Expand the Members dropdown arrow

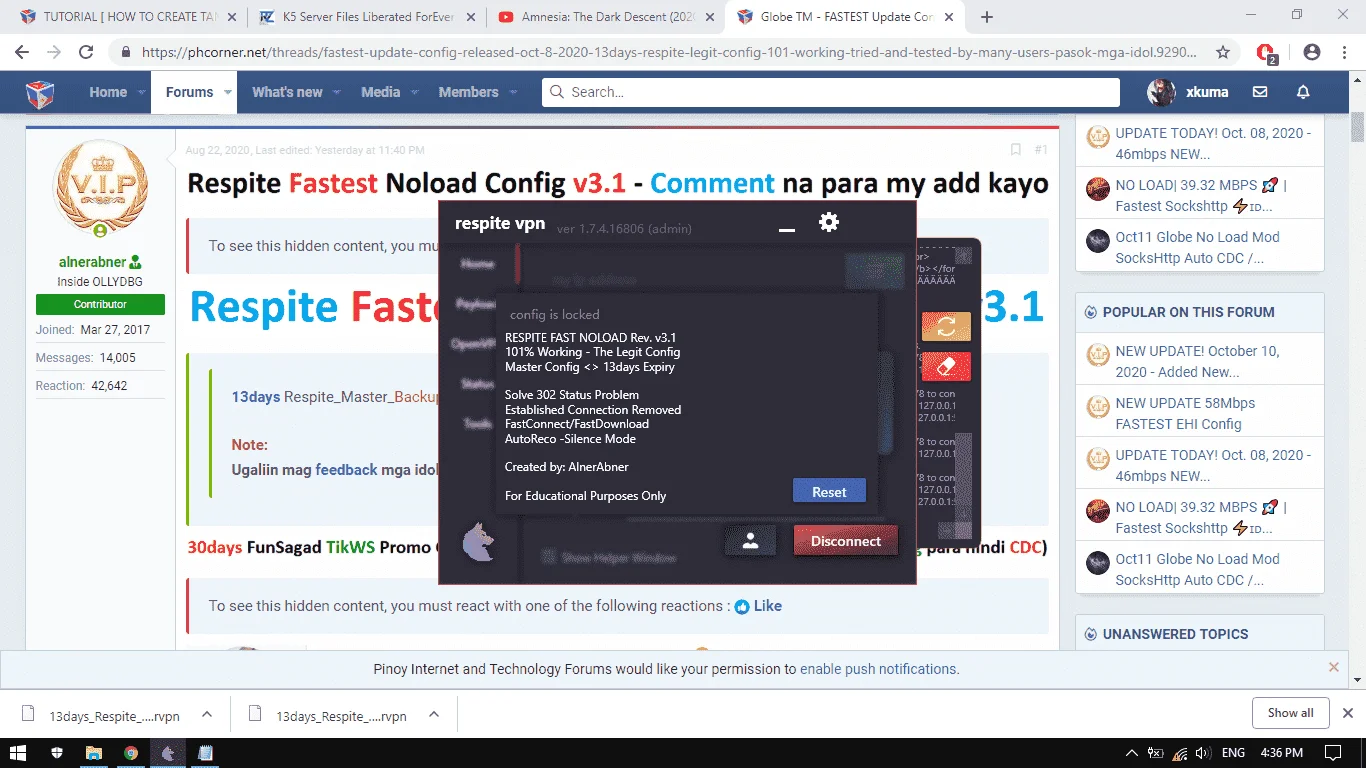coord(513,92)
